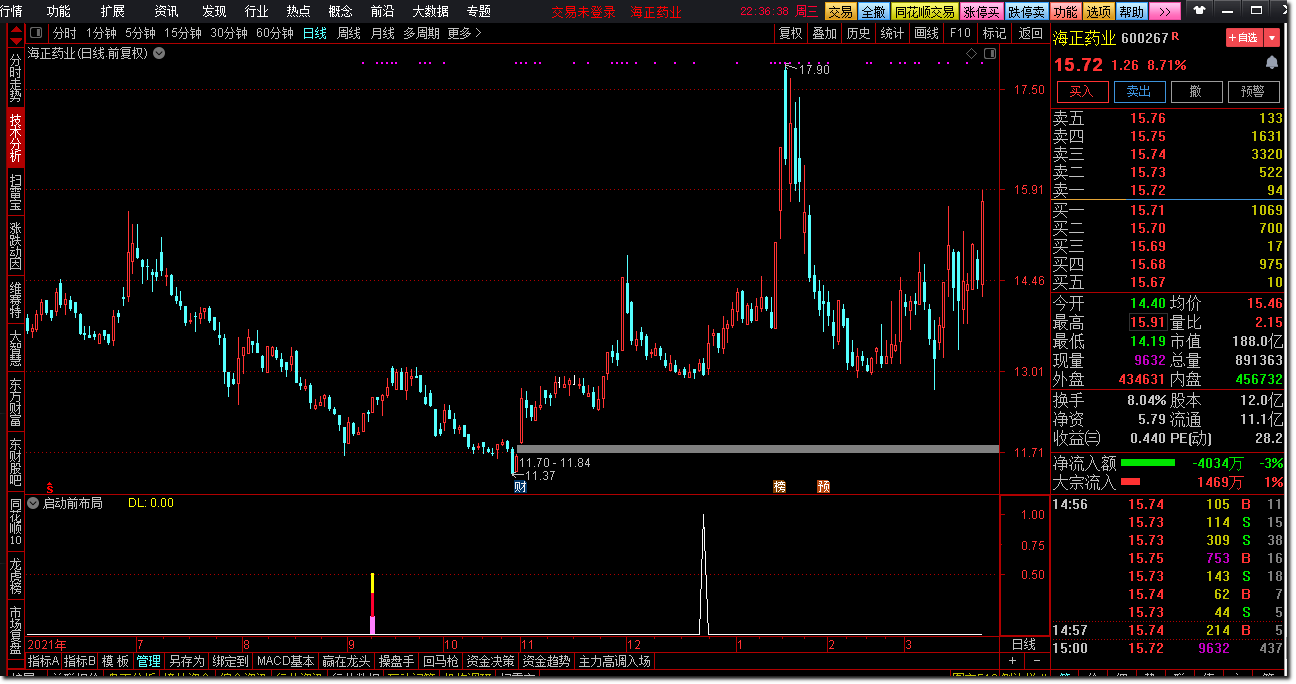Screen dimensions: 1296x684
Task: Click the 另存为 save-as item
Action: click(x=186, y=661)
